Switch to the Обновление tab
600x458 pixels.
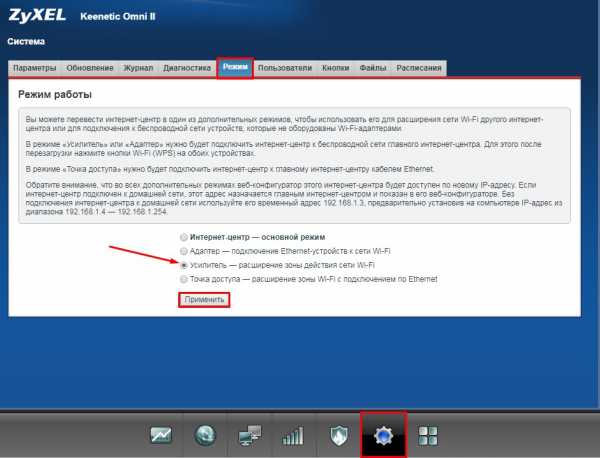(90, 68)
